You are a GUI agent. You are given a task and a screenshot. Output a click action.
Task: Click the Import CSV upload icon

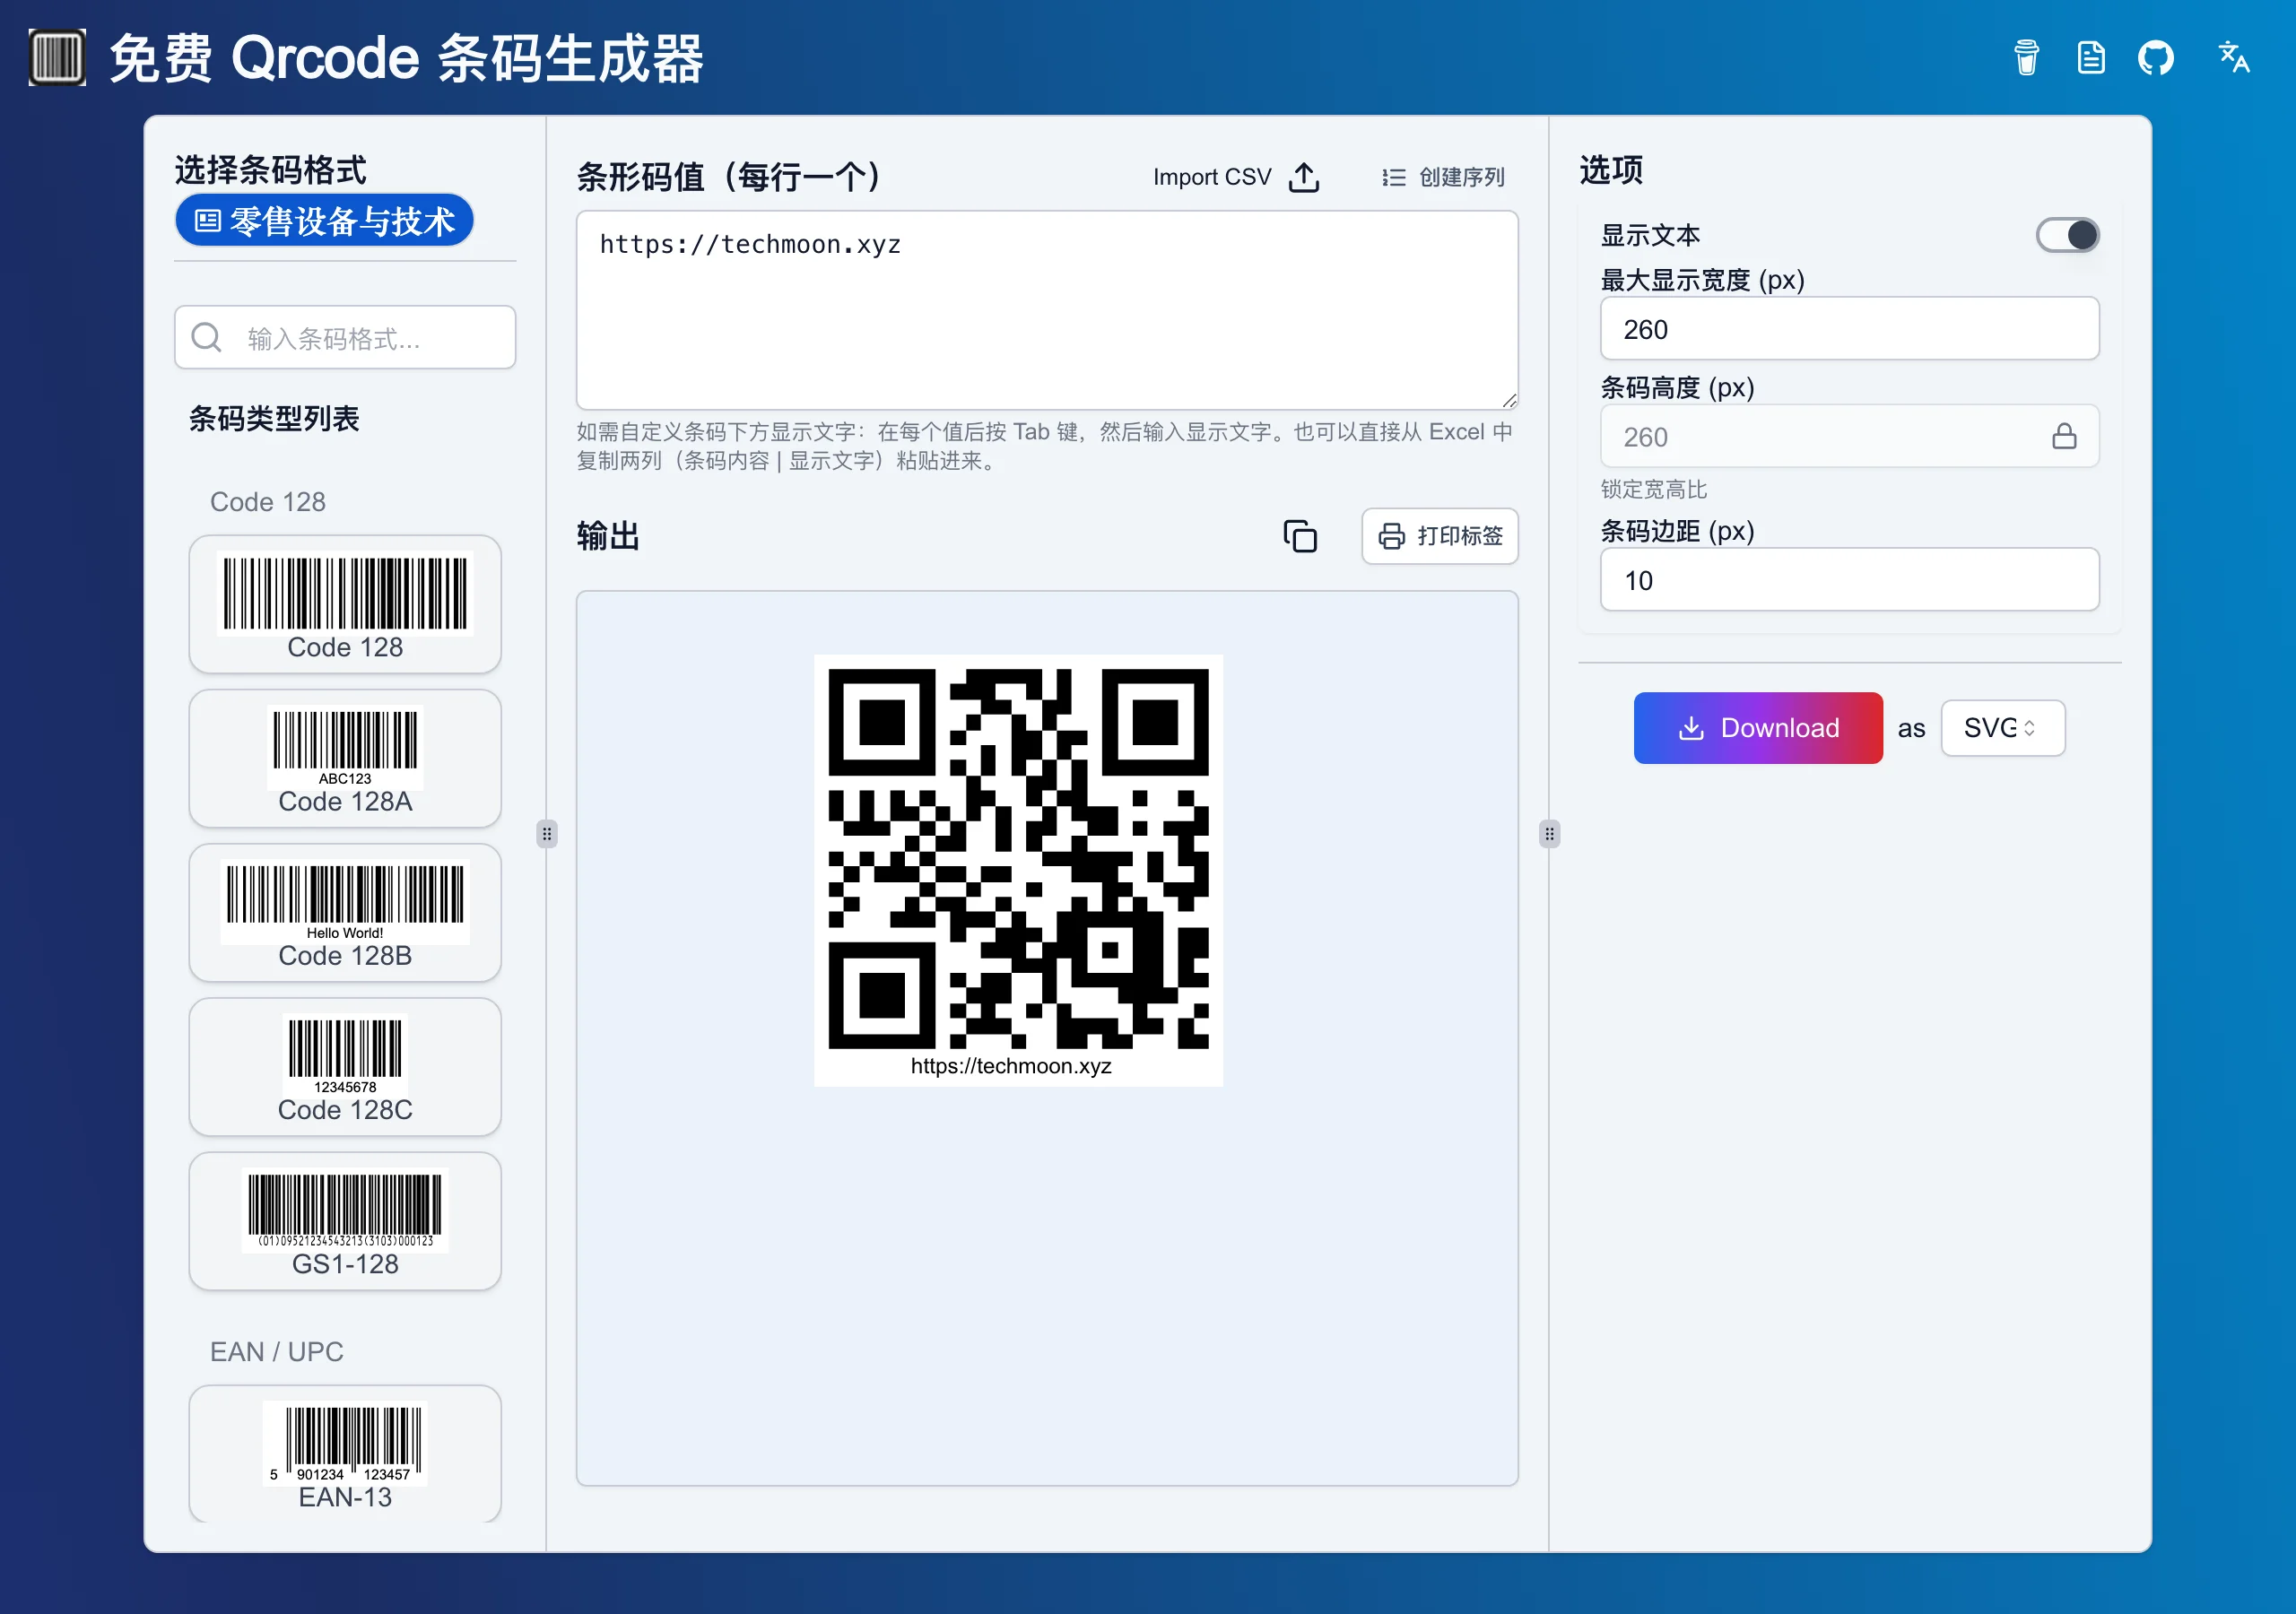[x=1304, y=177]
